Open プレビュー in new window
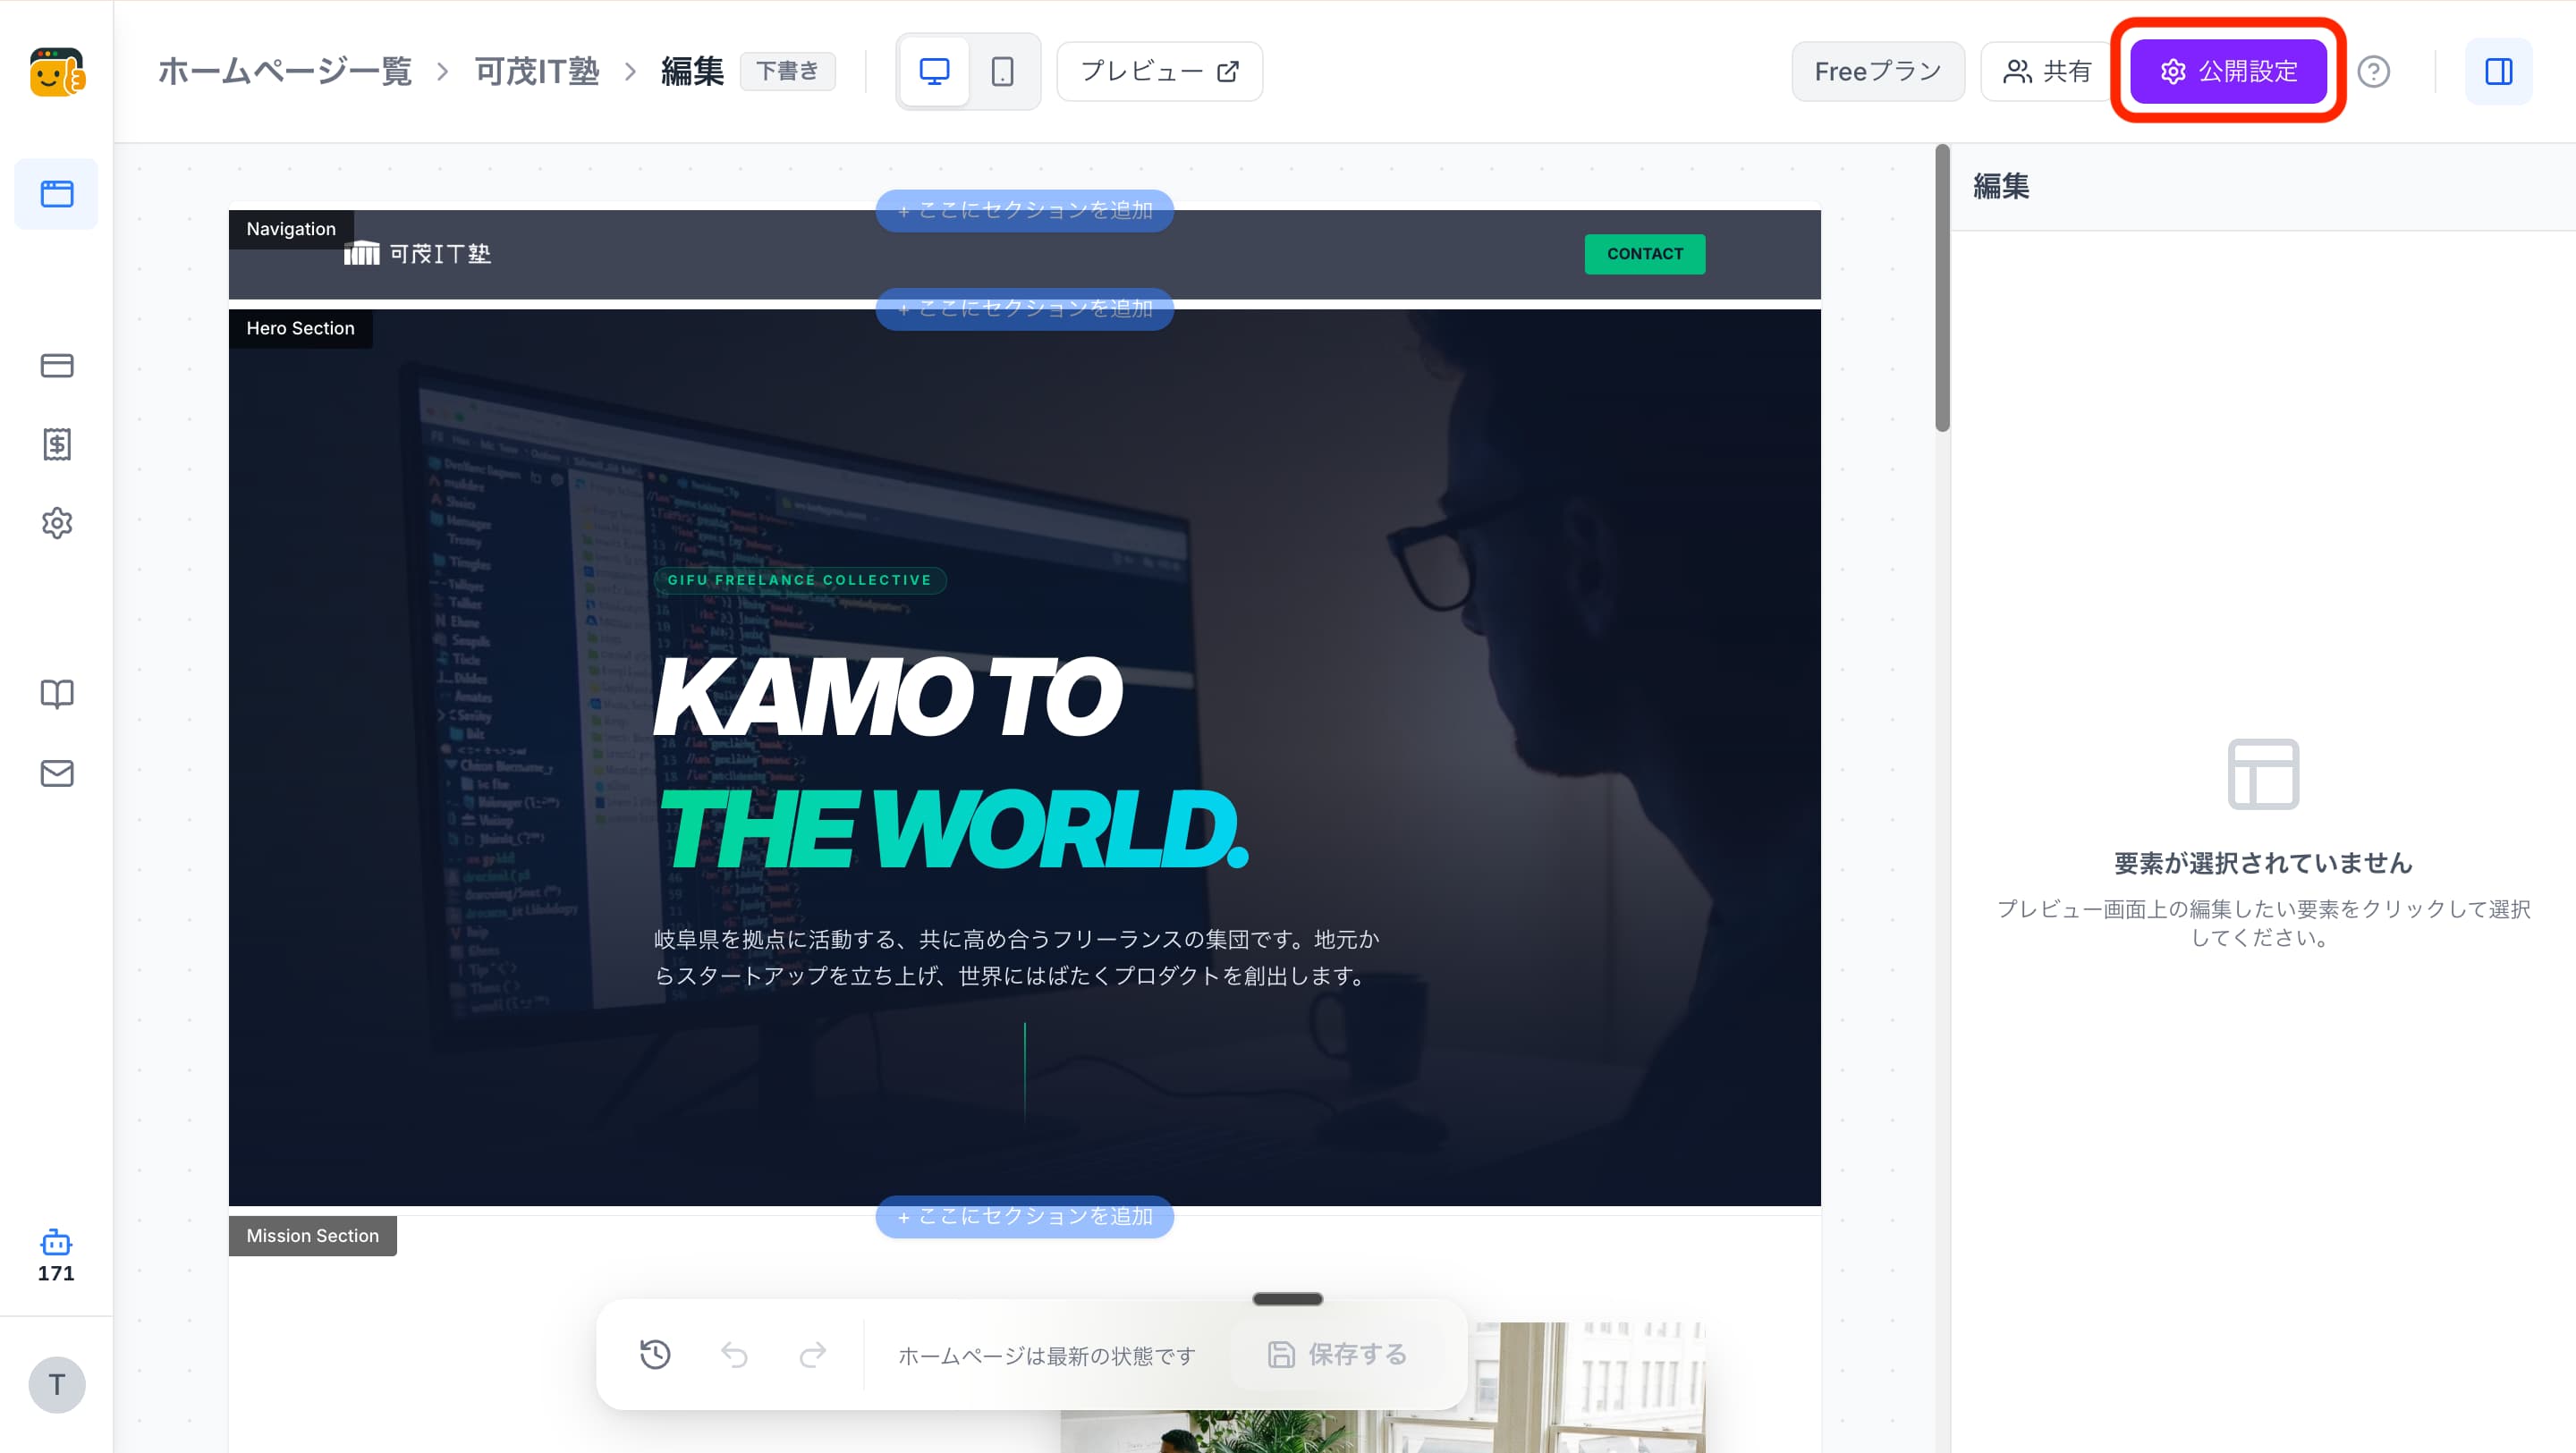 [x=1159, y=72]
